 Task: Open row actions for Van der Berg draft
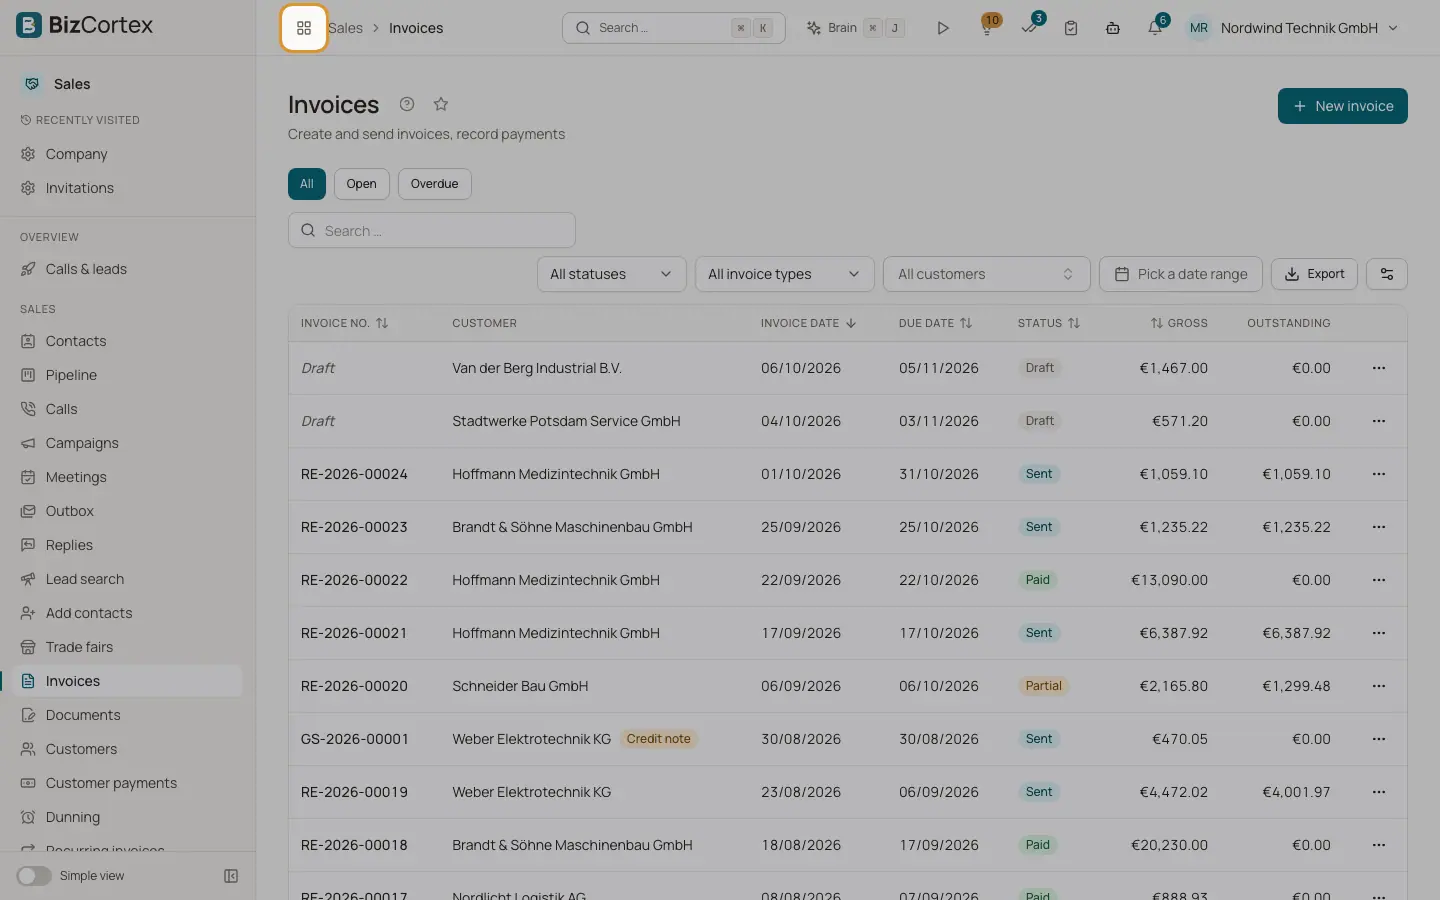(x=1379, y=368)
